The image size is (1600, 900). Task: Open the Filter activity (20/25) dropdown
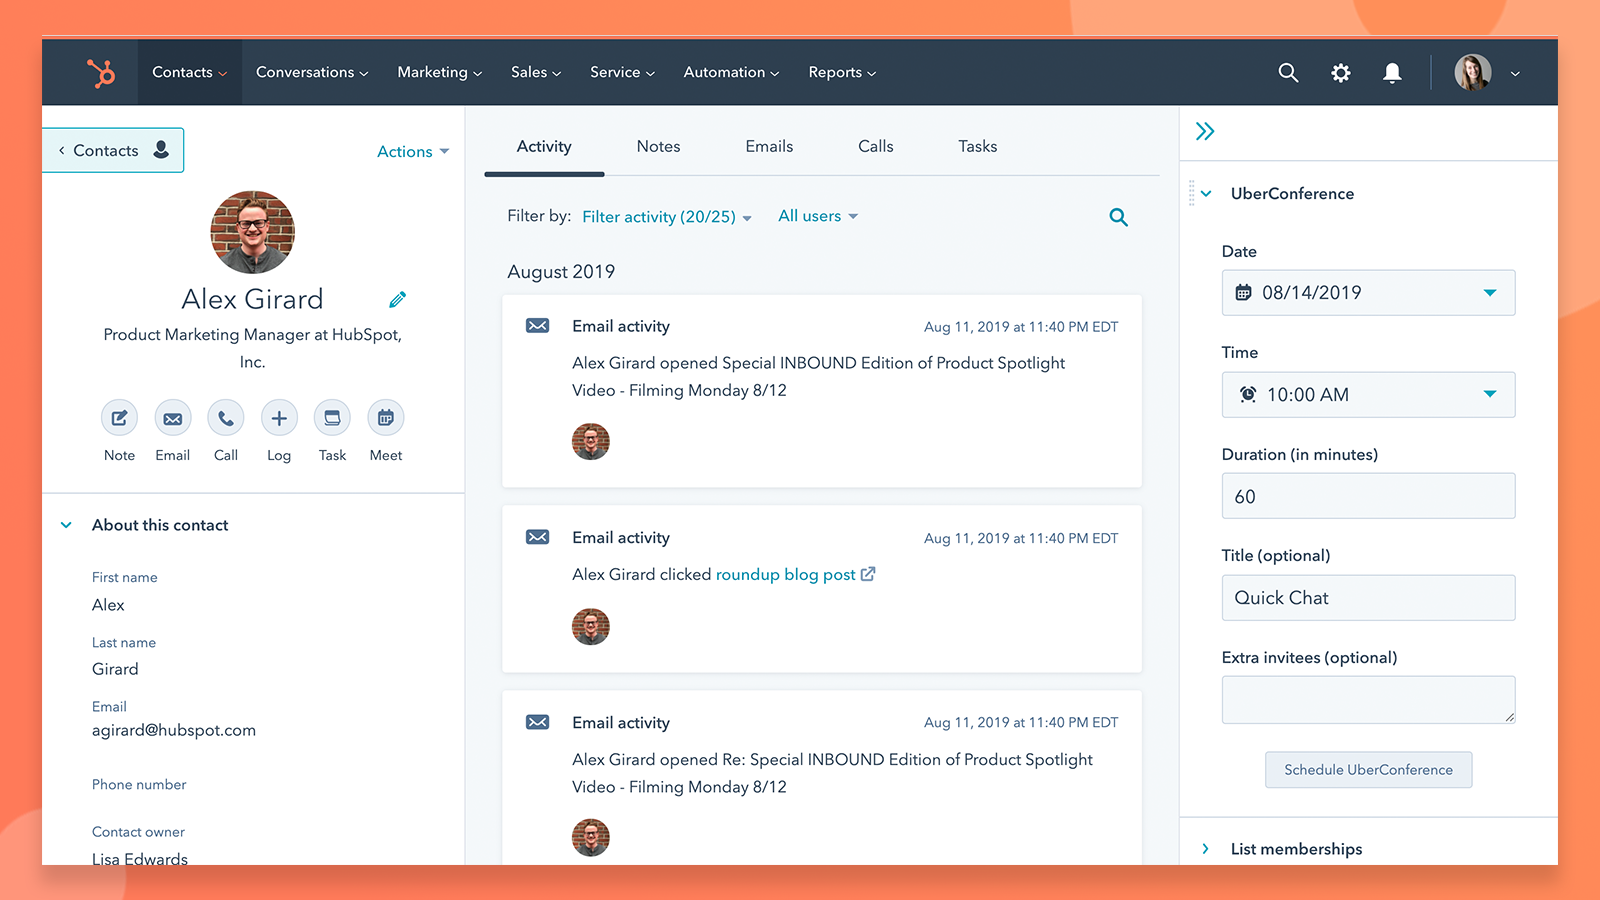[x=667, y=217]
